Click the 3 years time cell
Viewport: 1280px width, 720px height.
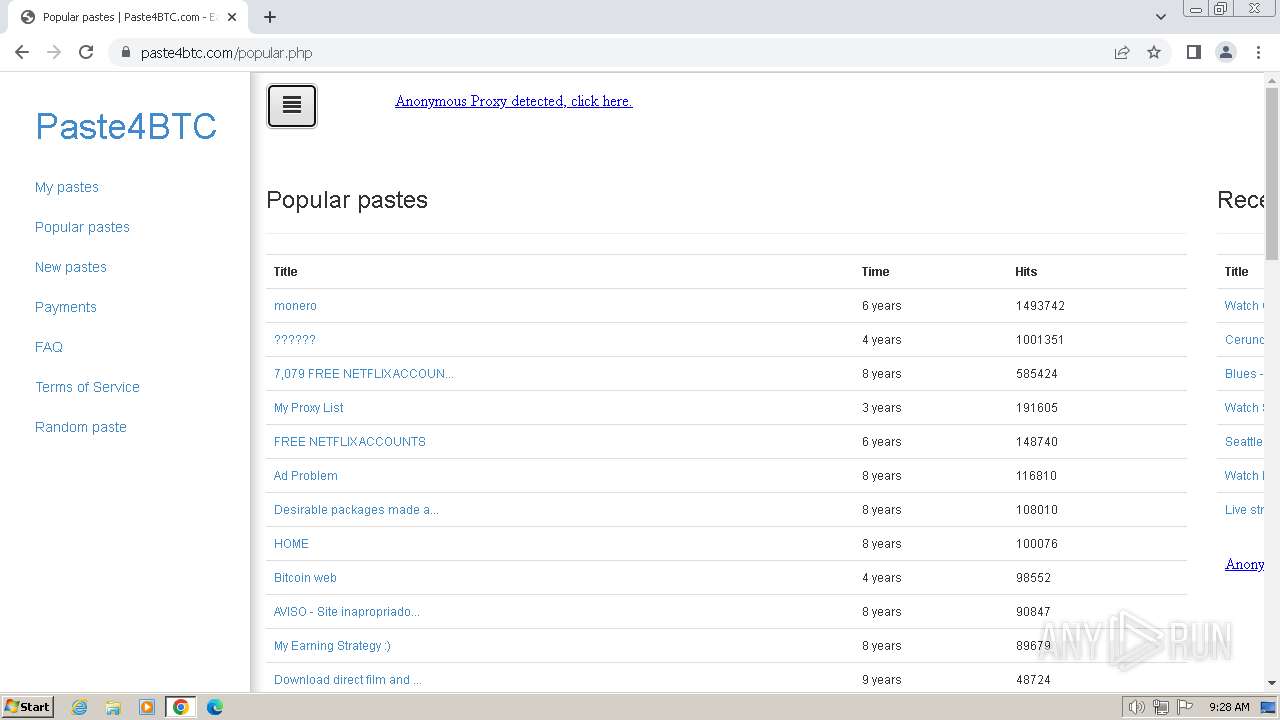pos(882,408)
